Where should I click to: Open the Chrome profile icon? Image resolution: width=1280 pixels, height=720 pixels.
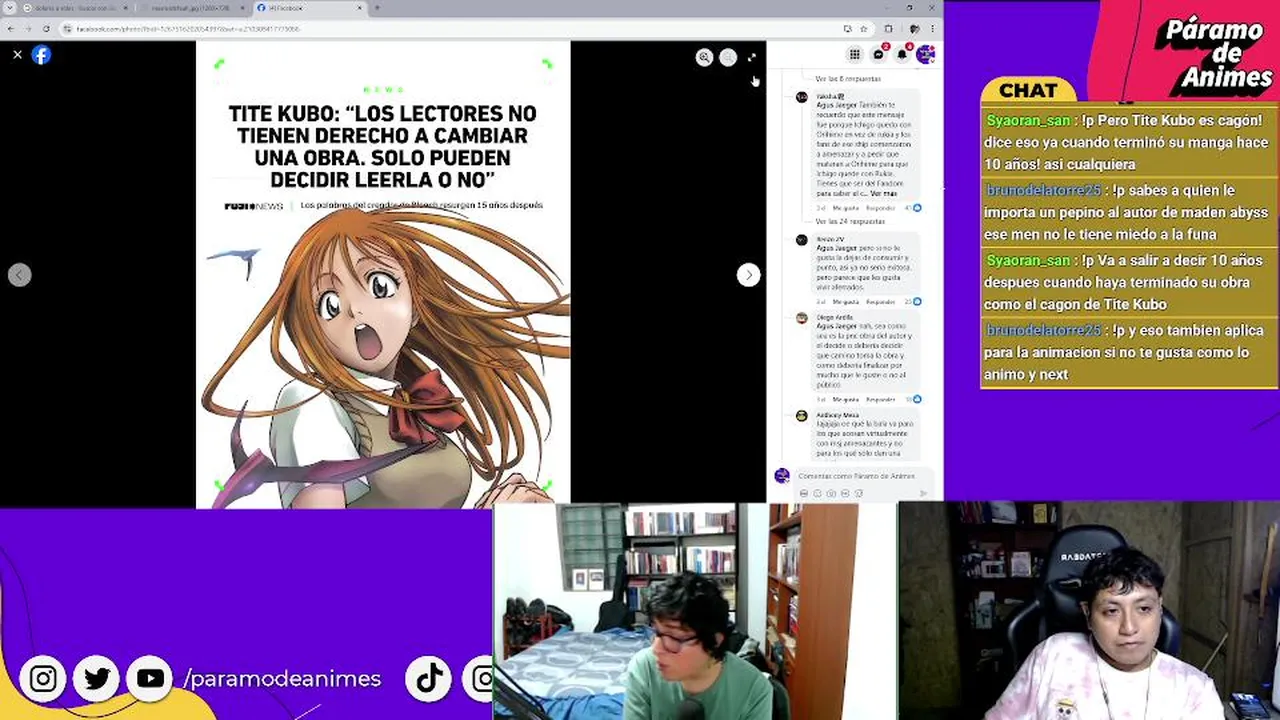[913, 29]
